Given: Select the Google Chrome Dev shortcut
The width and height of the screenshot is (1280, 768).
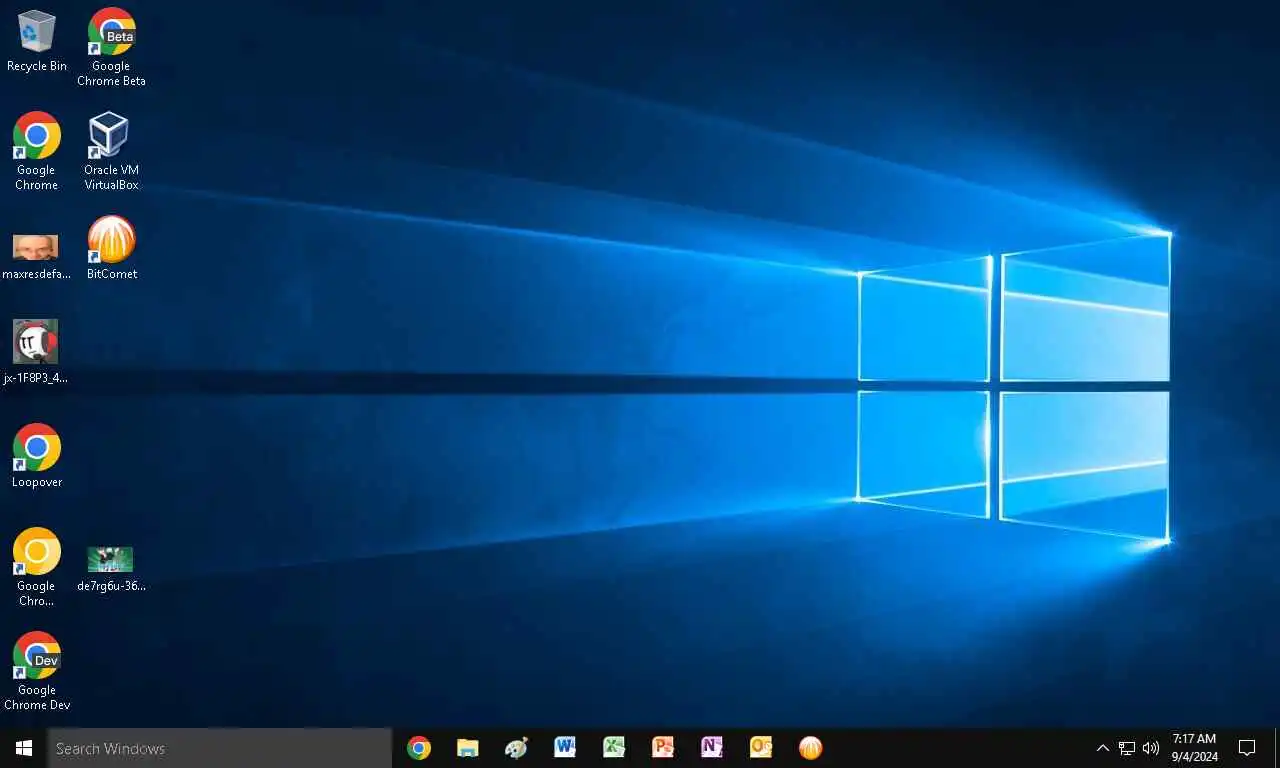Looking at the screenshot, I should point(37,671).
